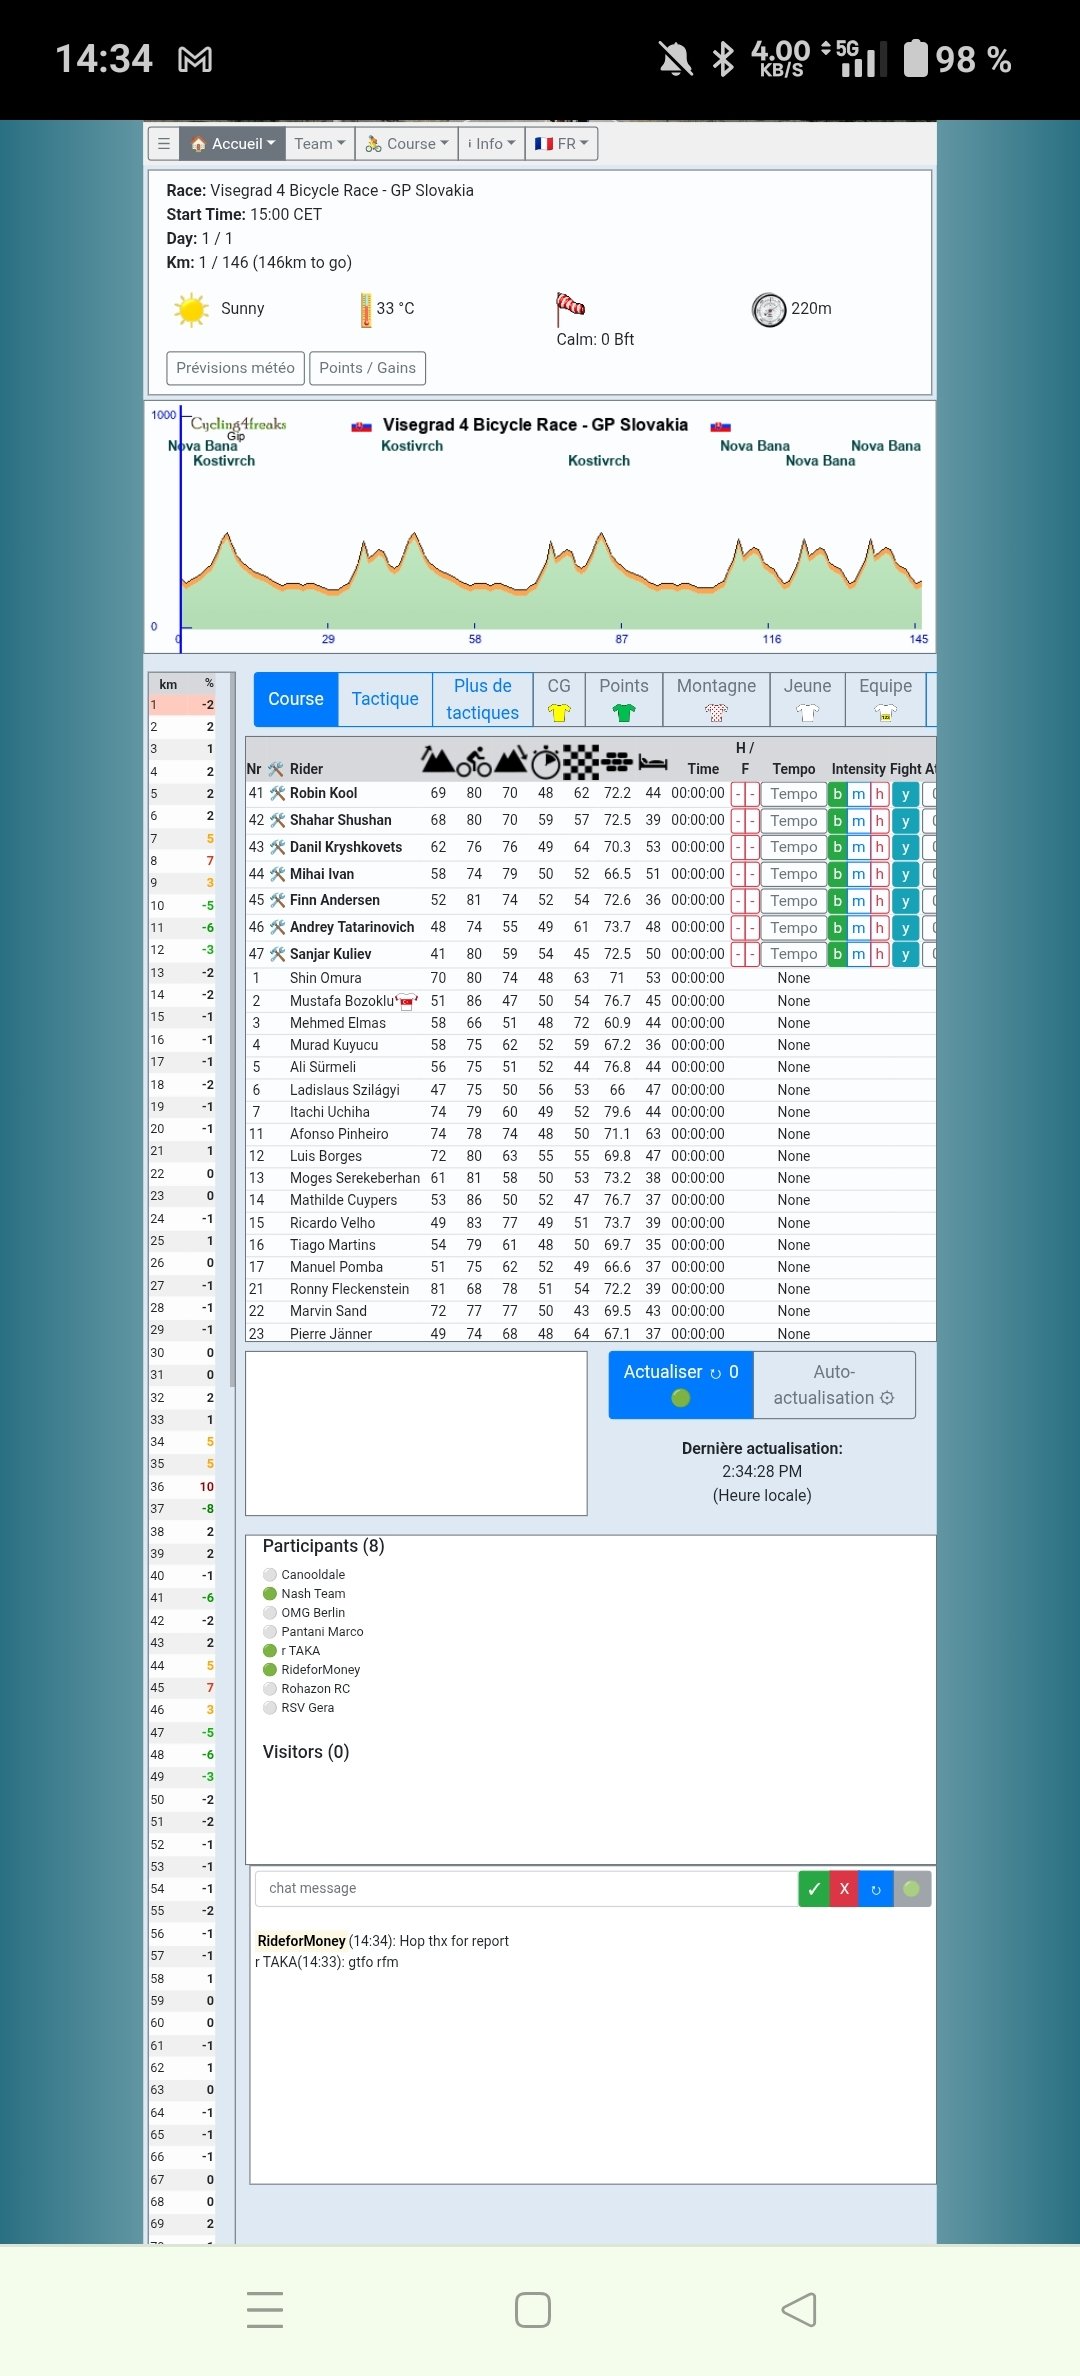1080x2376 pixels.
Task: Open the Montagne polka-dot jersey tab
Action: coord(716,699)
